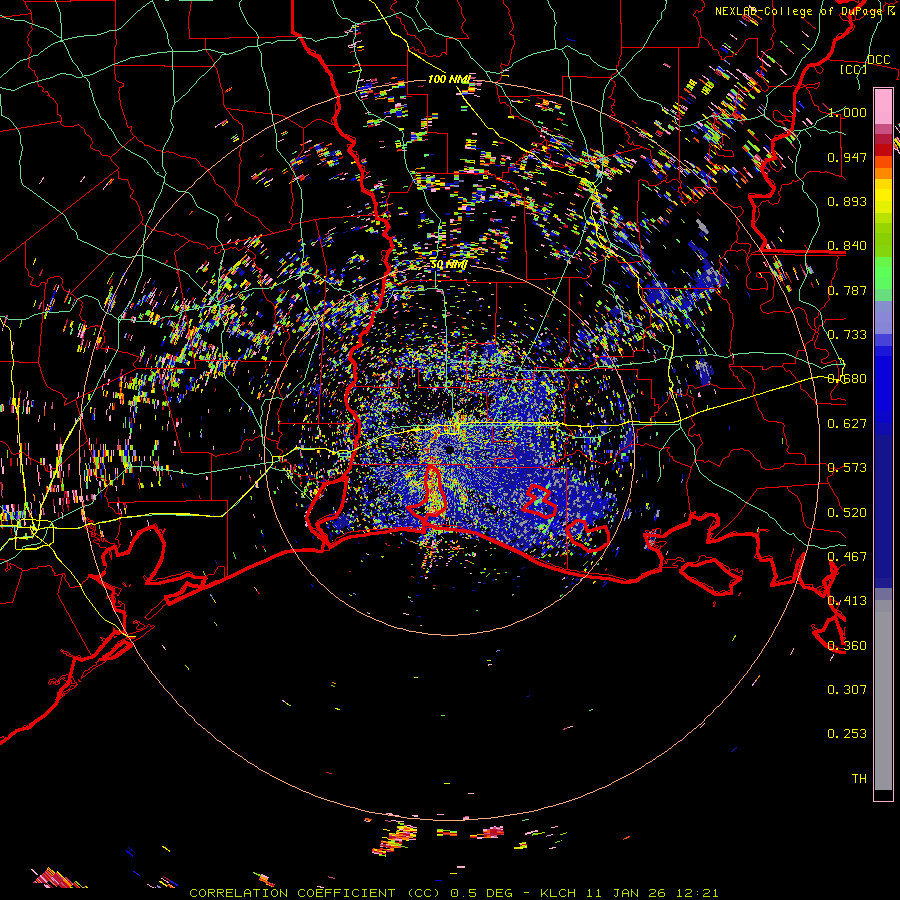This screenshot has height=900, width=900.
Task: Select the 0.680 scale value
Action: coord(847,379)
